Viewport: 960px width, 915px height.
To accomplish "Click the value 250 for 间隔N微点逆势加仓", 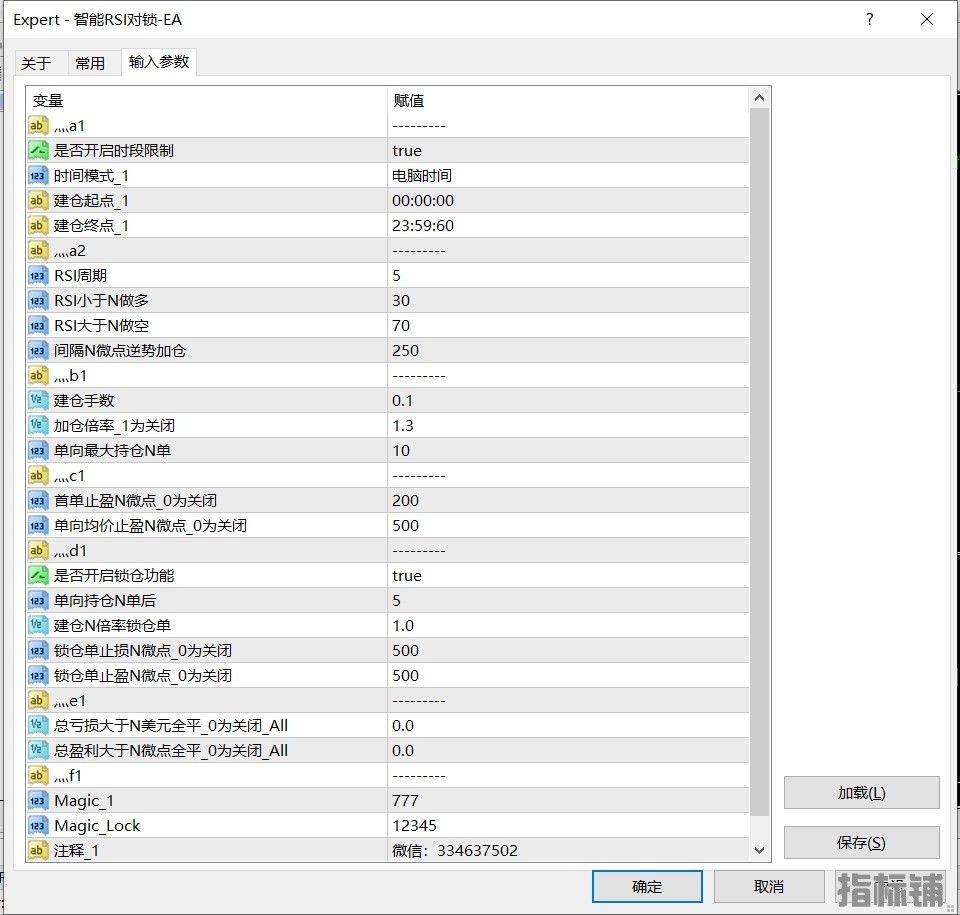I will point(405,350).
